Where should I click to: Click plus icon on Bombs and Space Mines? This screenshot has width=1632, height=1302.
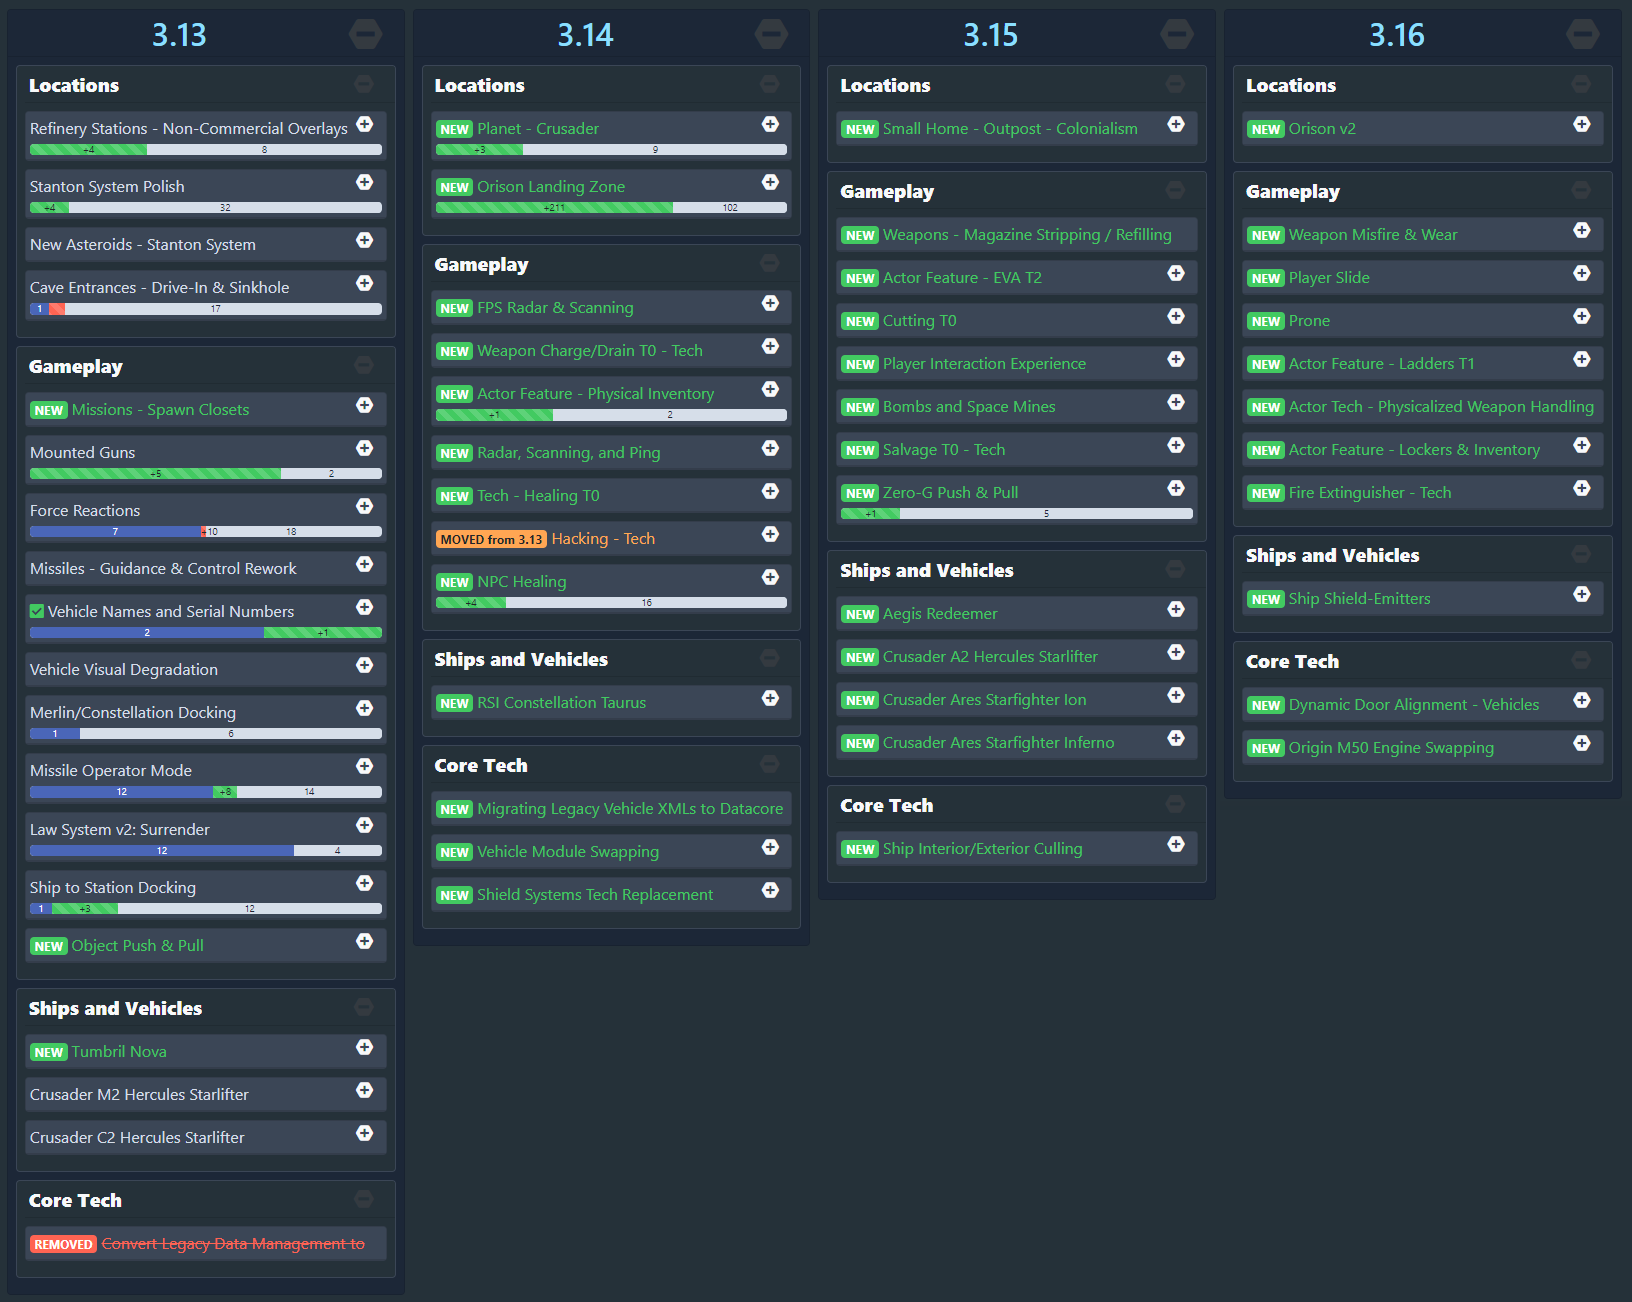point(1176,402)
